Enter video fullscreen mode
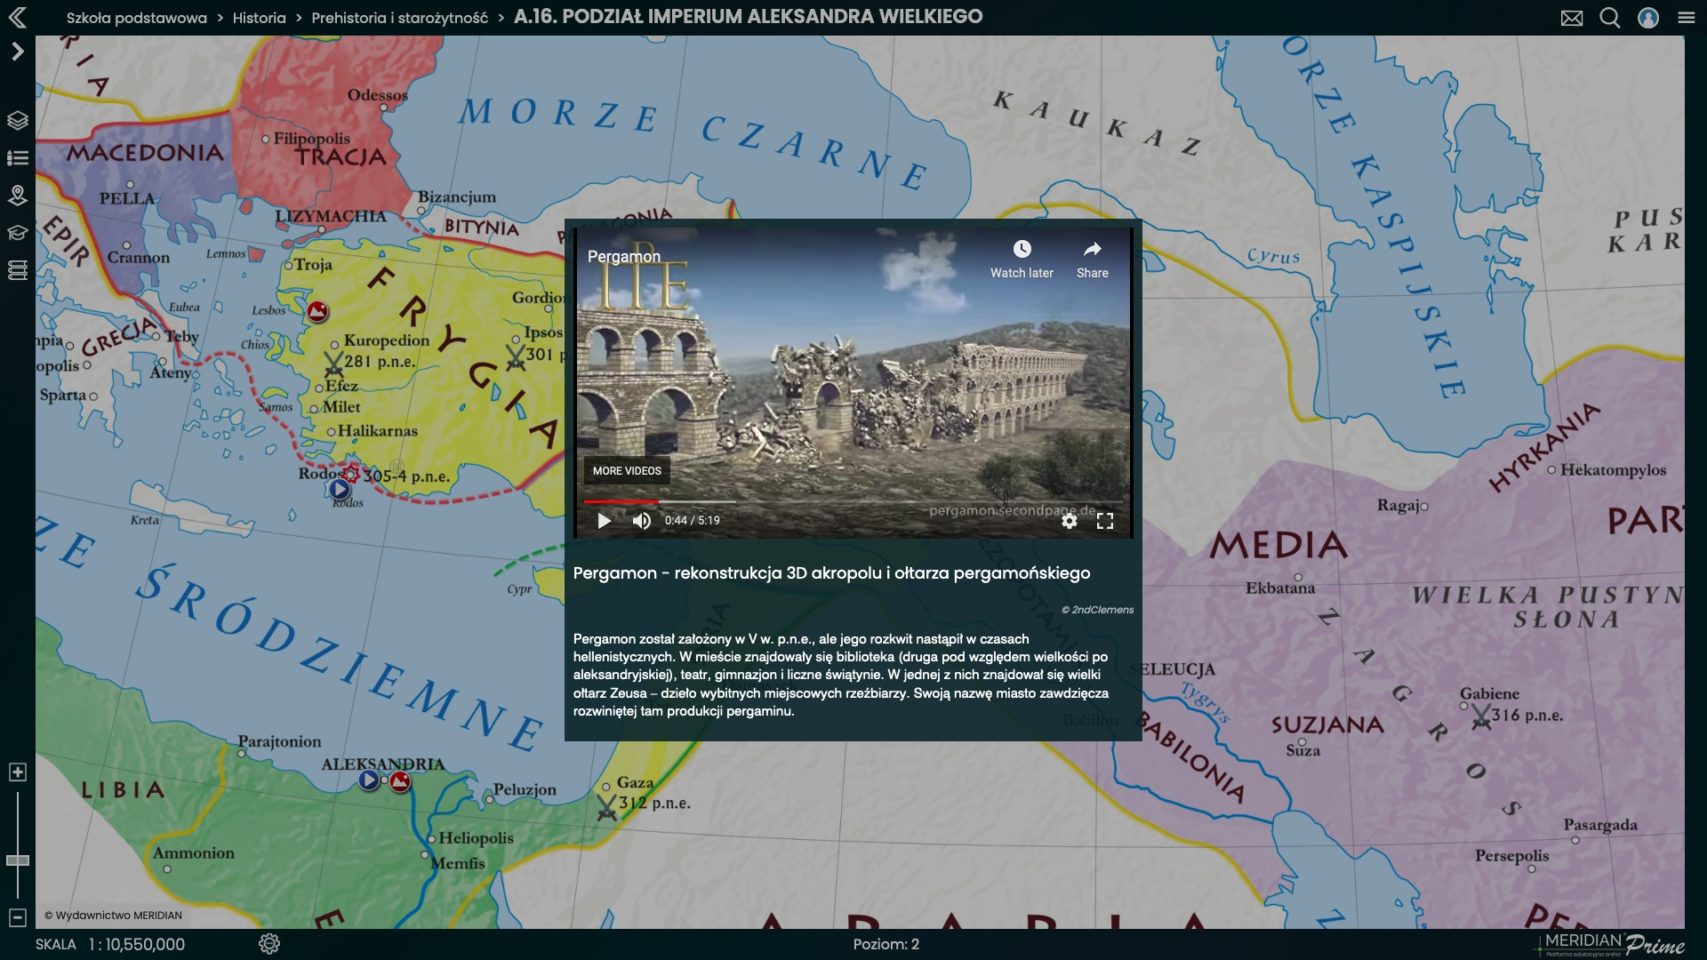This screenshot has height=960, width=1707. coord(1105,520)
